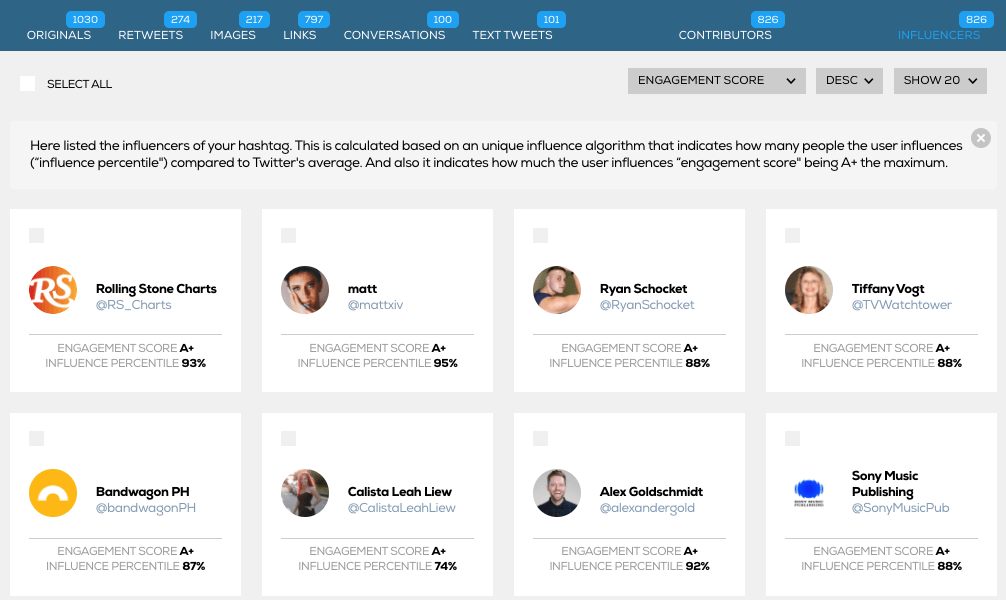Click Calista Leah Liew's profile avatar
Screen dimensions: 1006x600
coord(305,493)
